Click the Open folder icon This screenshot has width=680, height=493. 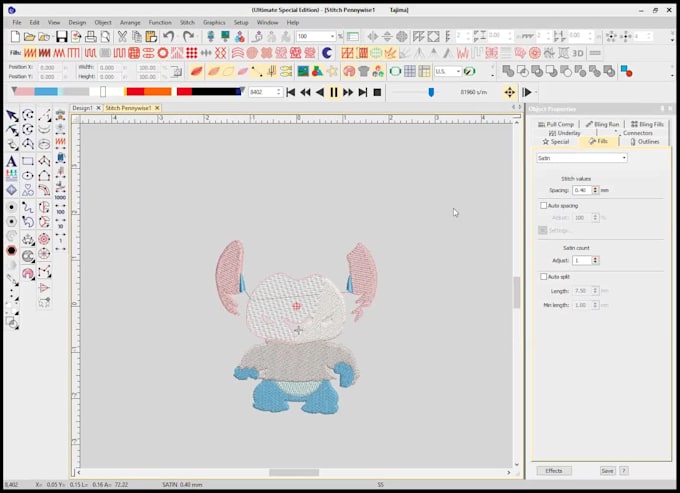click(x=29, y=37)
